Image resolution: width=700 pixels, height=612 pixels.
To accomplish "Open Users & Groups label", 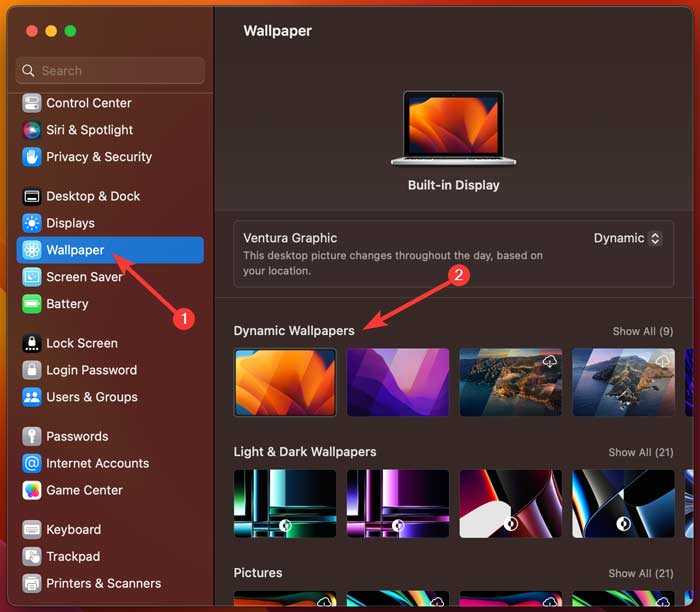I will pyautogui.click(x=92, y=397).
